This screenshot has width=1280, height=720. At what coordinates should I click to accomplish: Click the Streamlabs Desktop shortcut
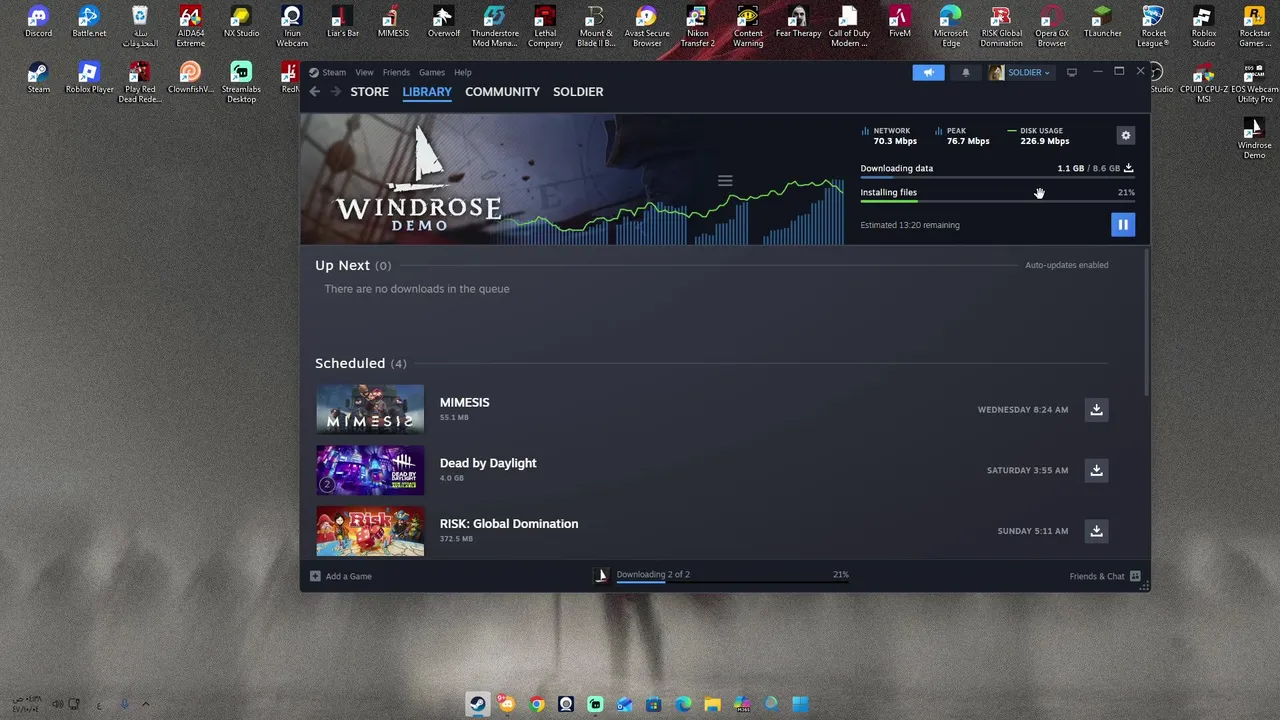pos(241,82)
